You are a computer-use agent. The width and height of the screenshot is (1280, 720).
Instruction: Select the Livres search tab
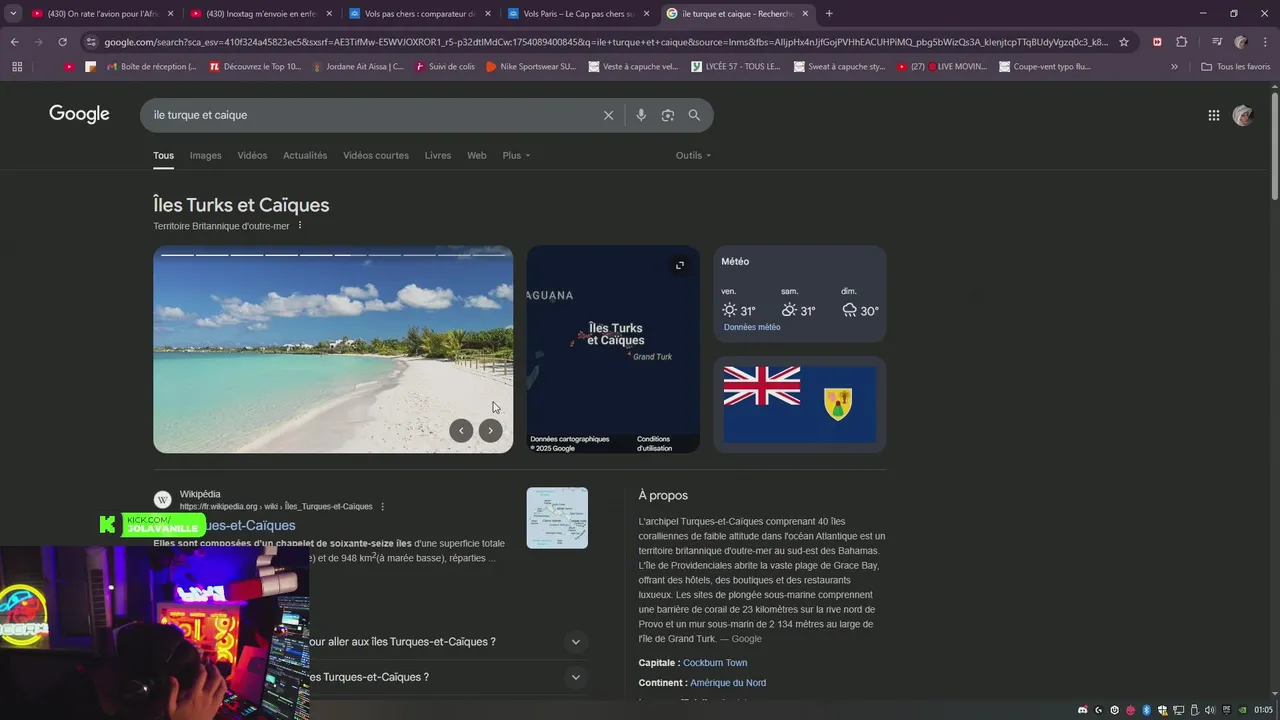point(438,155)
